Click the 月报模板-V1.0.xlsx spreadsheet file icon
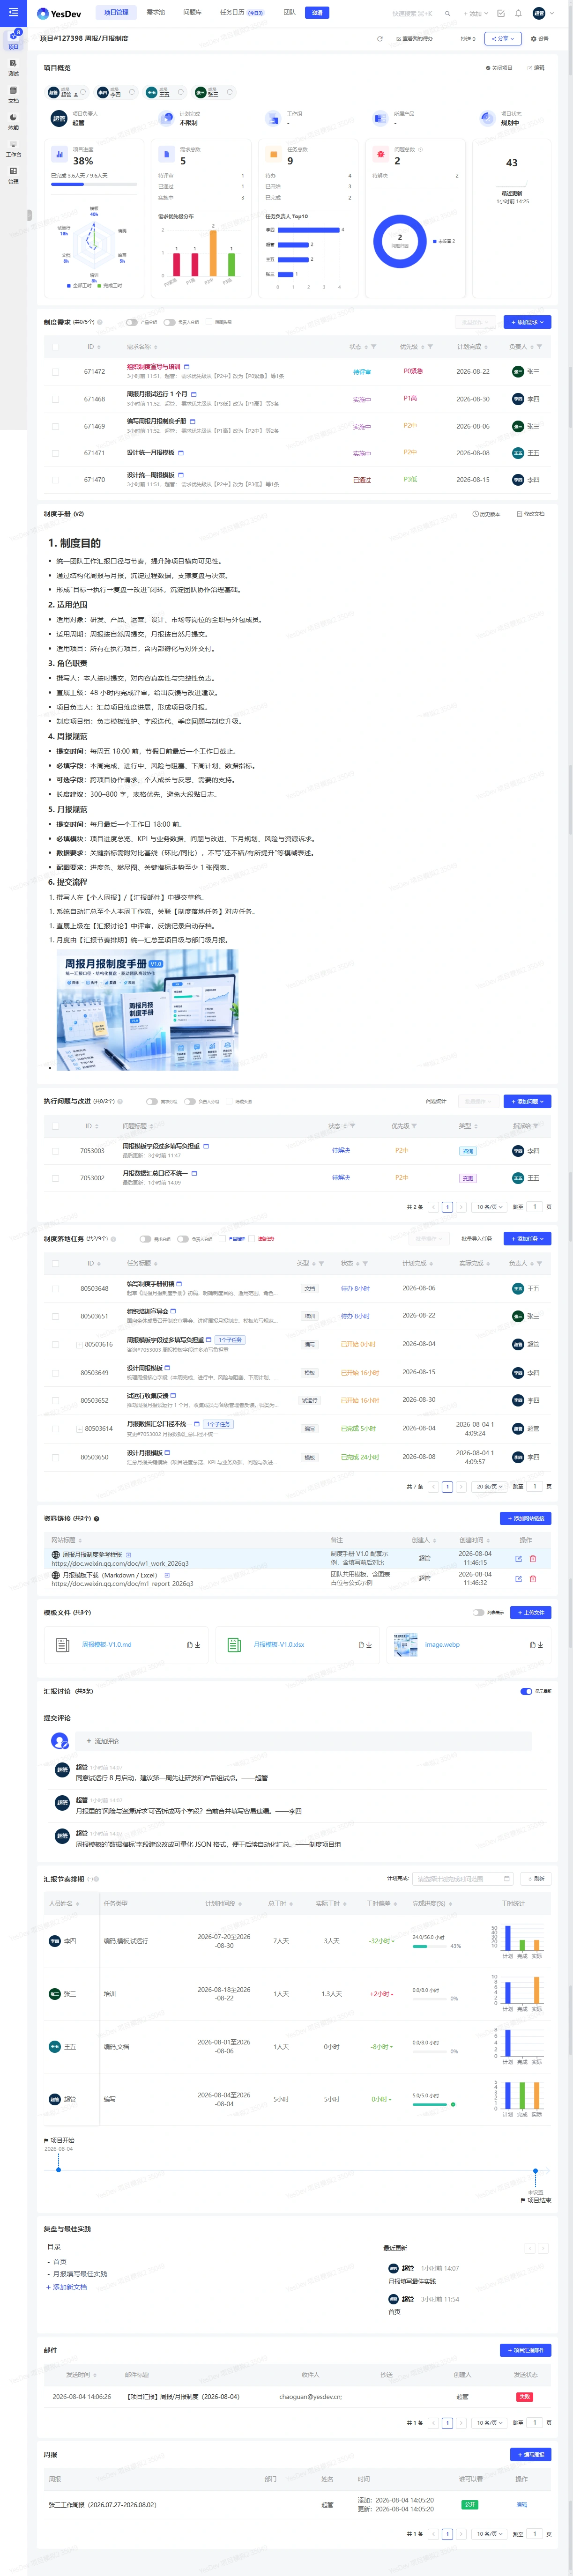This screenshot has height=2576, width=573. [x=234, y=1644]
